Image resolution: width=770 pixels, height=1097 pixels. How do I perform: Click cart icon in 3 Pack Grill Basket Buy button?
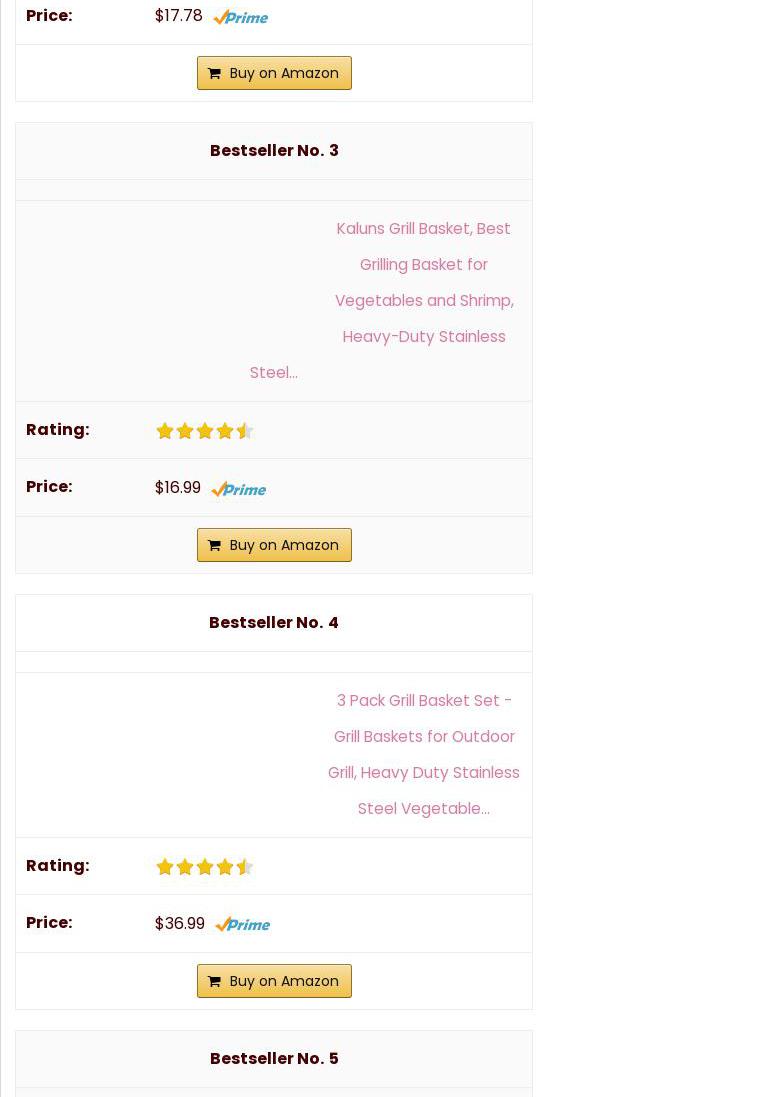tap(214, 981)
